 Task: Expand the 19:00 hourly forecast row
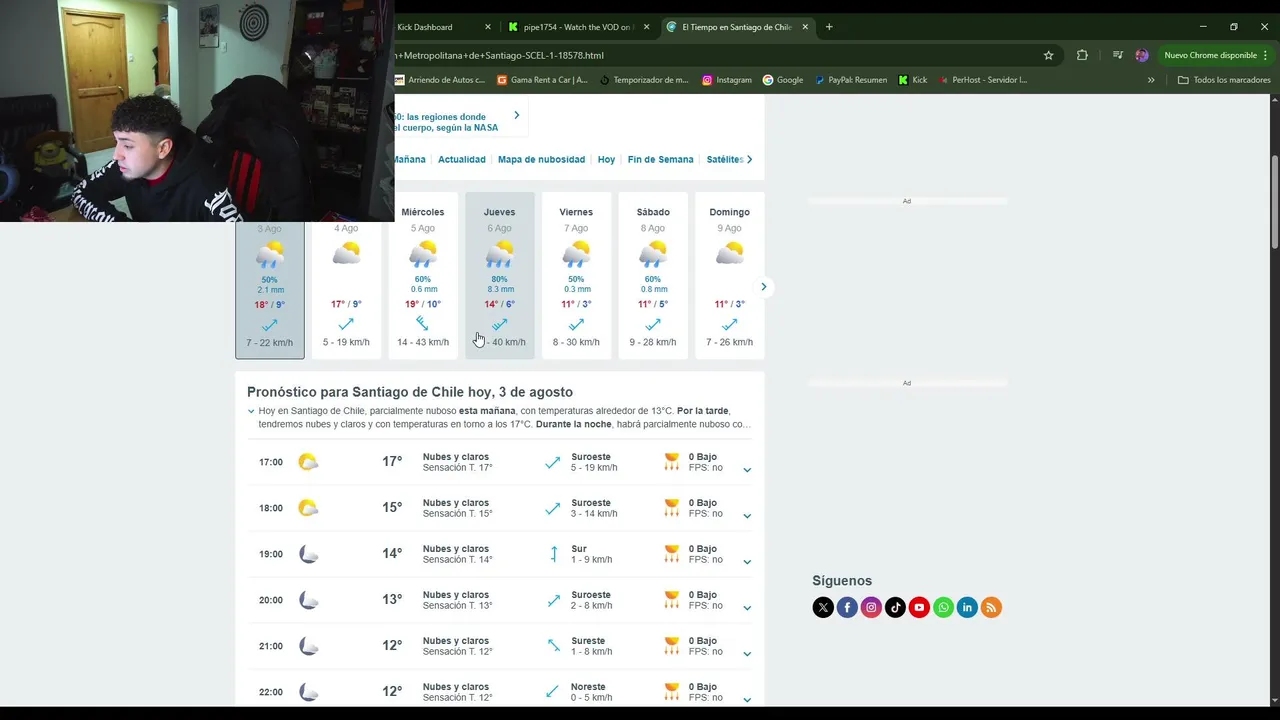747,561
